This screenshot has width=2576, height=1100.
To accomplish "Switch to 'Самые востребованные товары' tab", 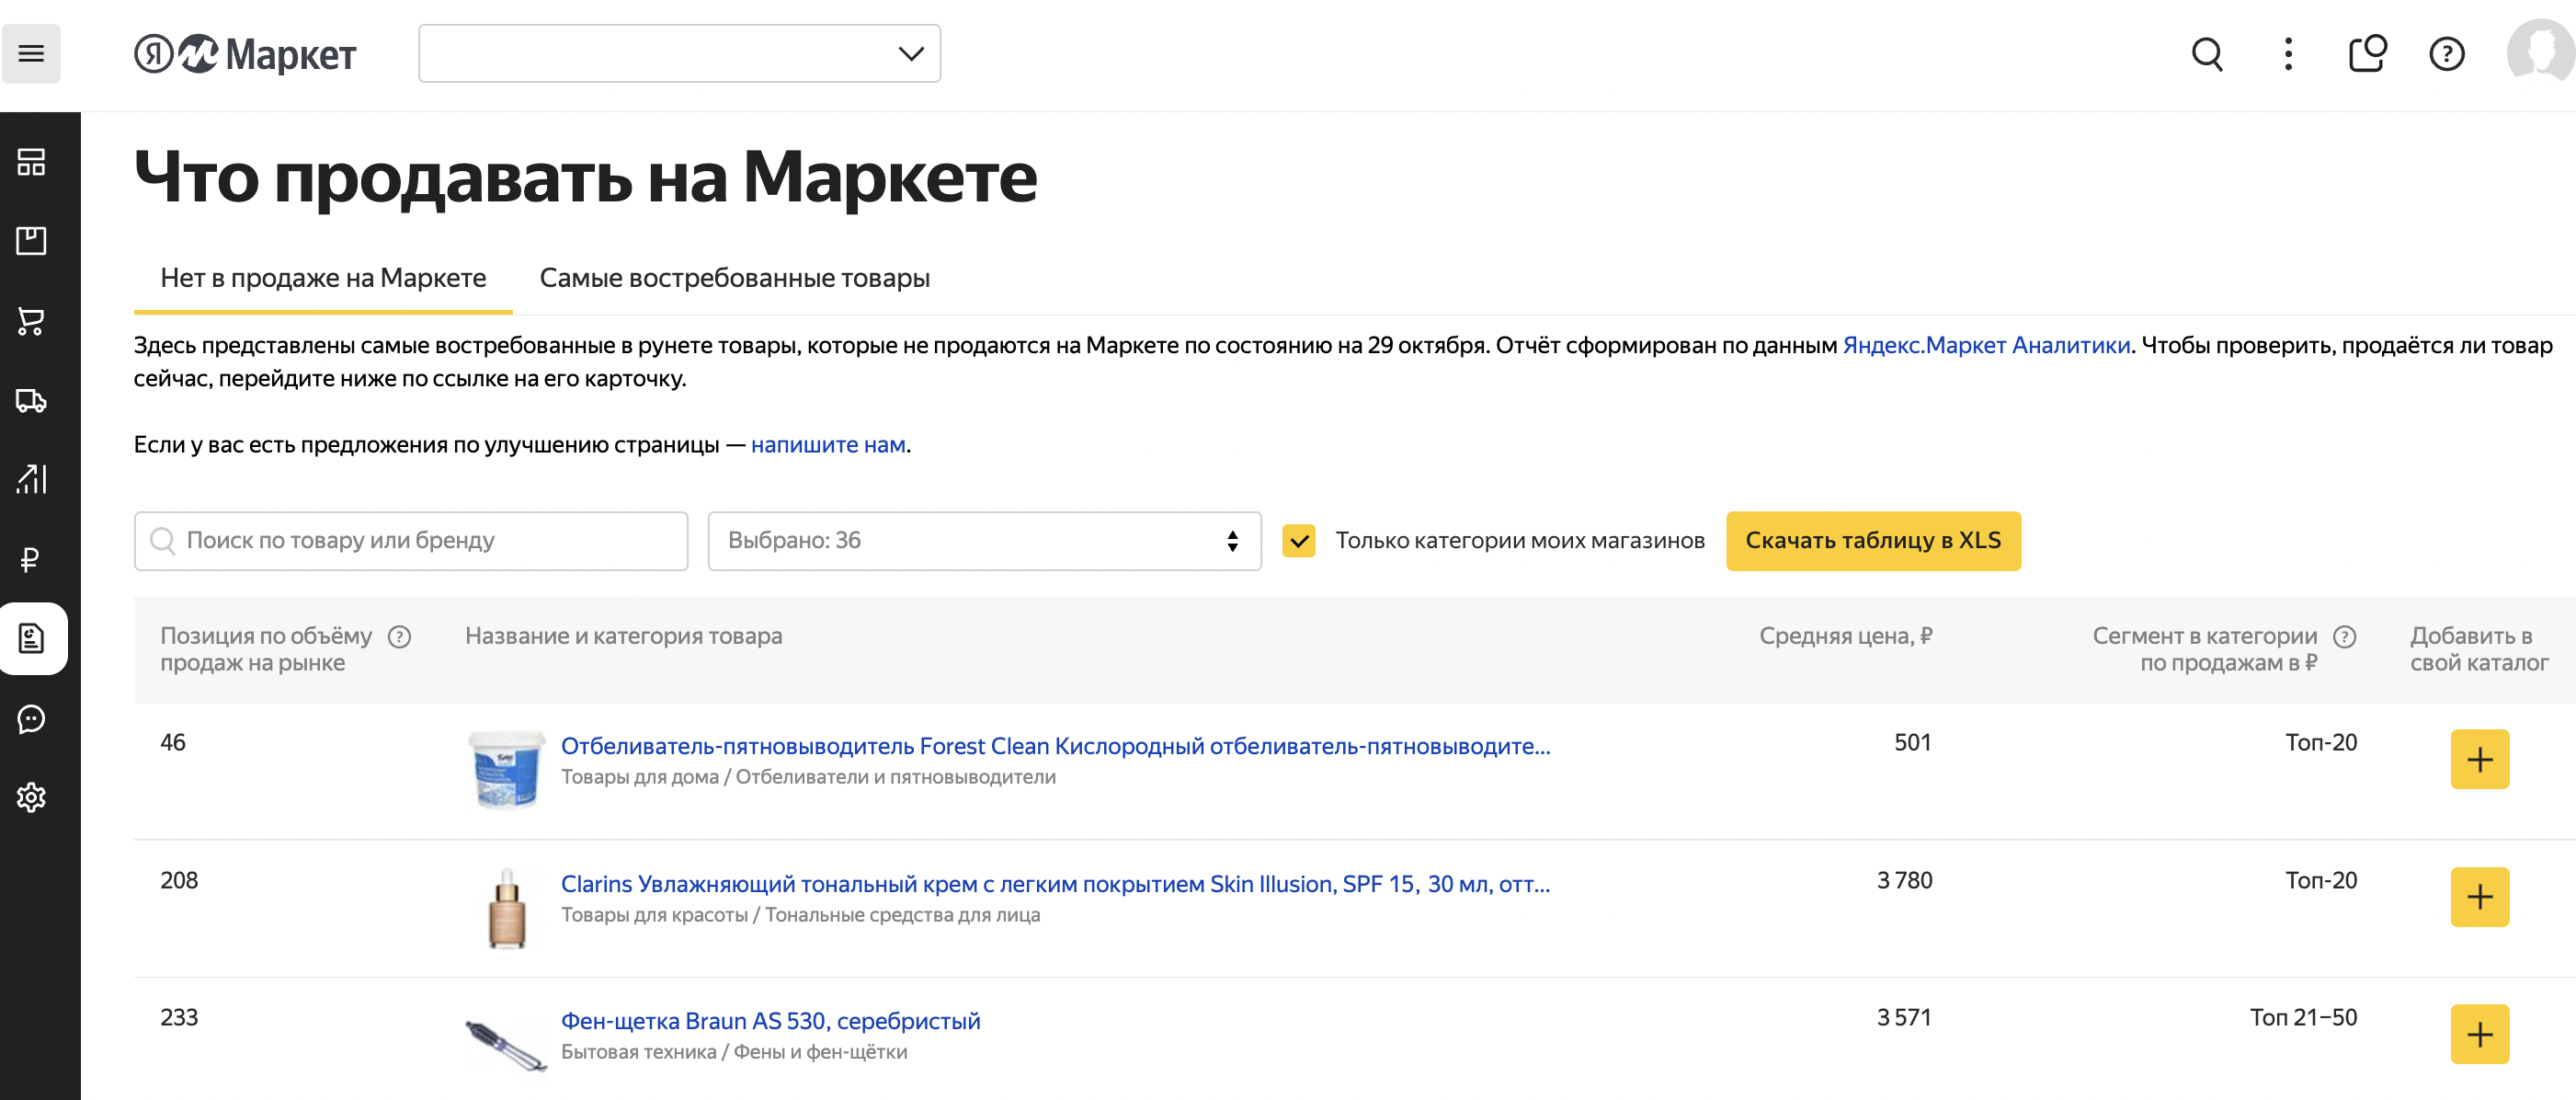I will 734,278.
